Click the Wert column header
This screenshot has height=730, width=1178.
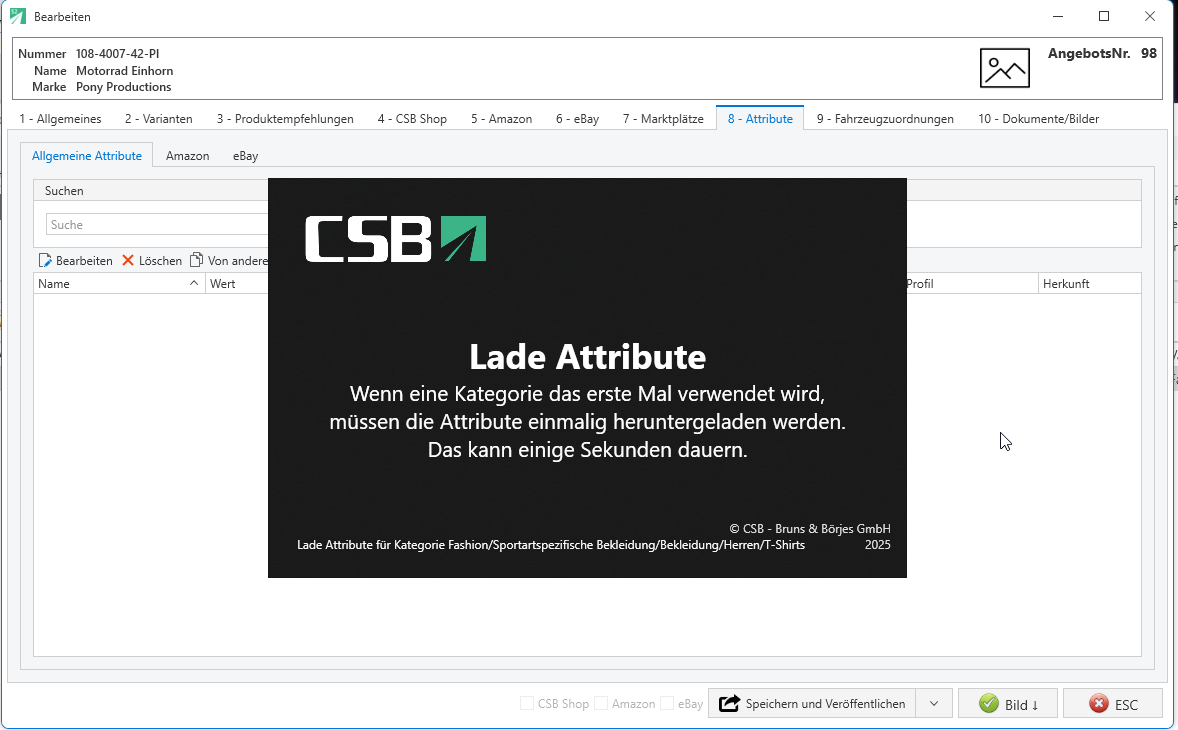237,284
